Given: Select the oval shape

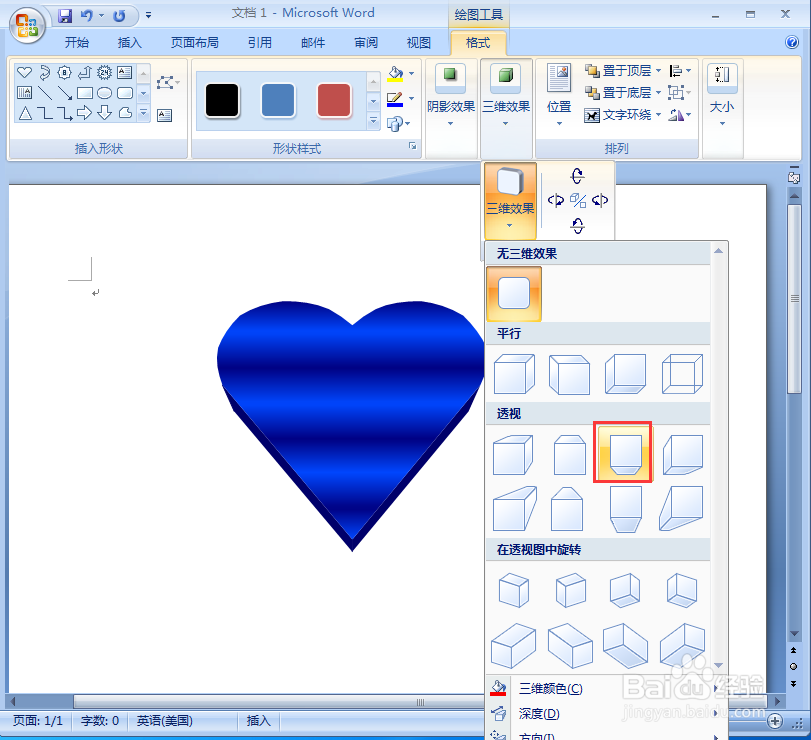Looking at the screenshot, I should point(104,93).
